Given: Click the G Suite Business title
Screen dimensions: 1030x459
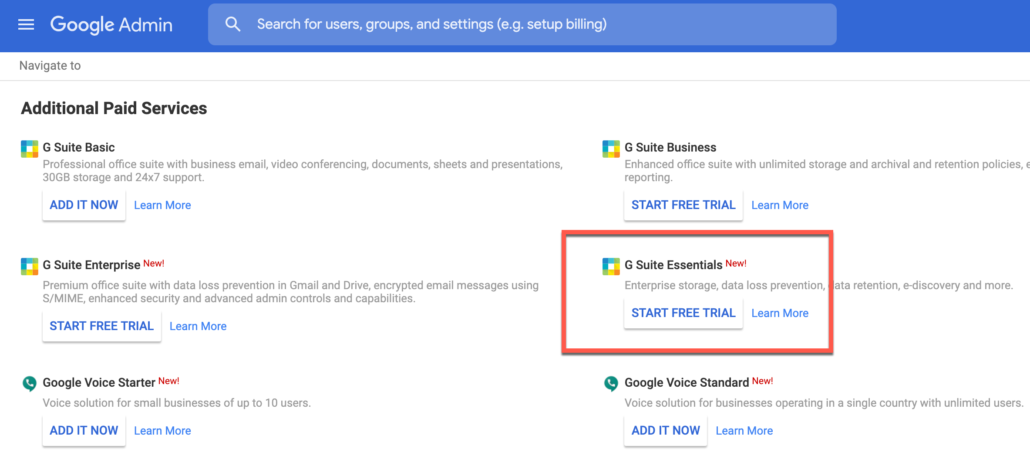Looking at the screenshot, I should coord(670,147).
